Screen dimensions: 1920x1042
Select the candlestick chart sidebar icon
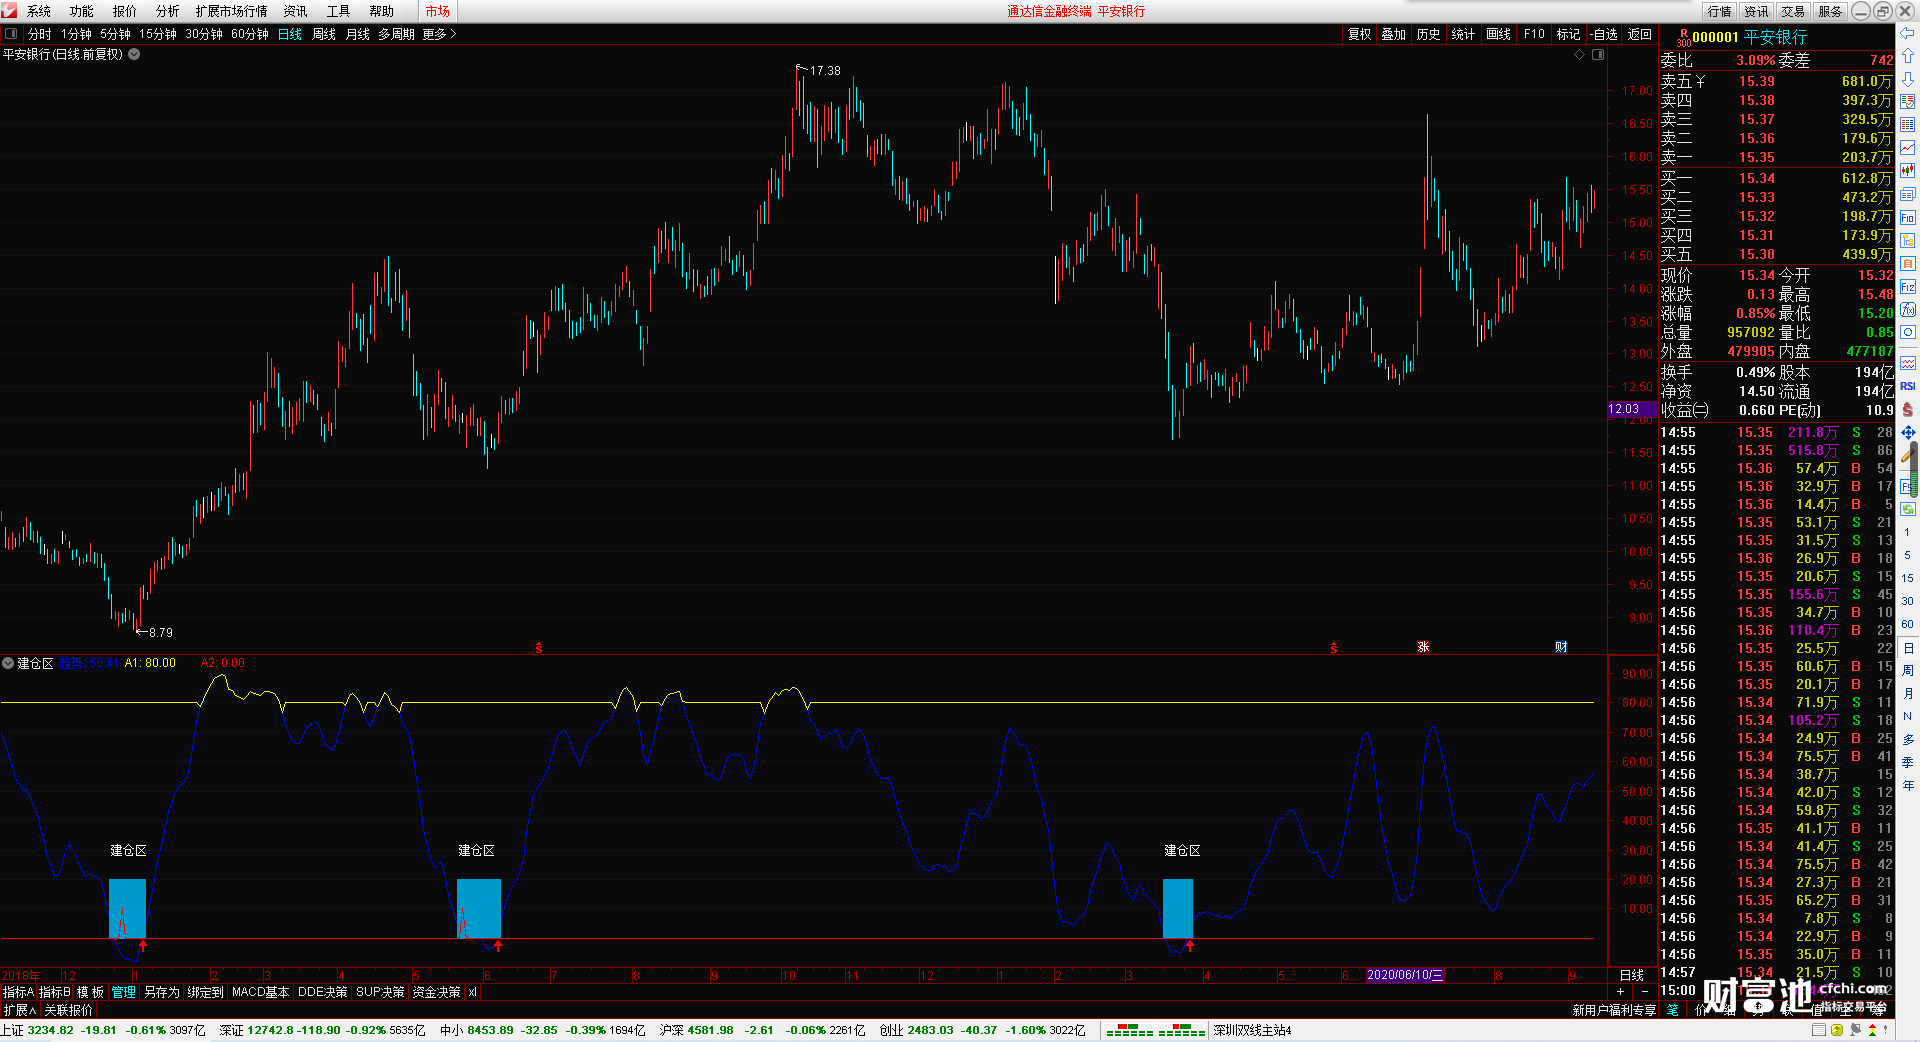1908,171
